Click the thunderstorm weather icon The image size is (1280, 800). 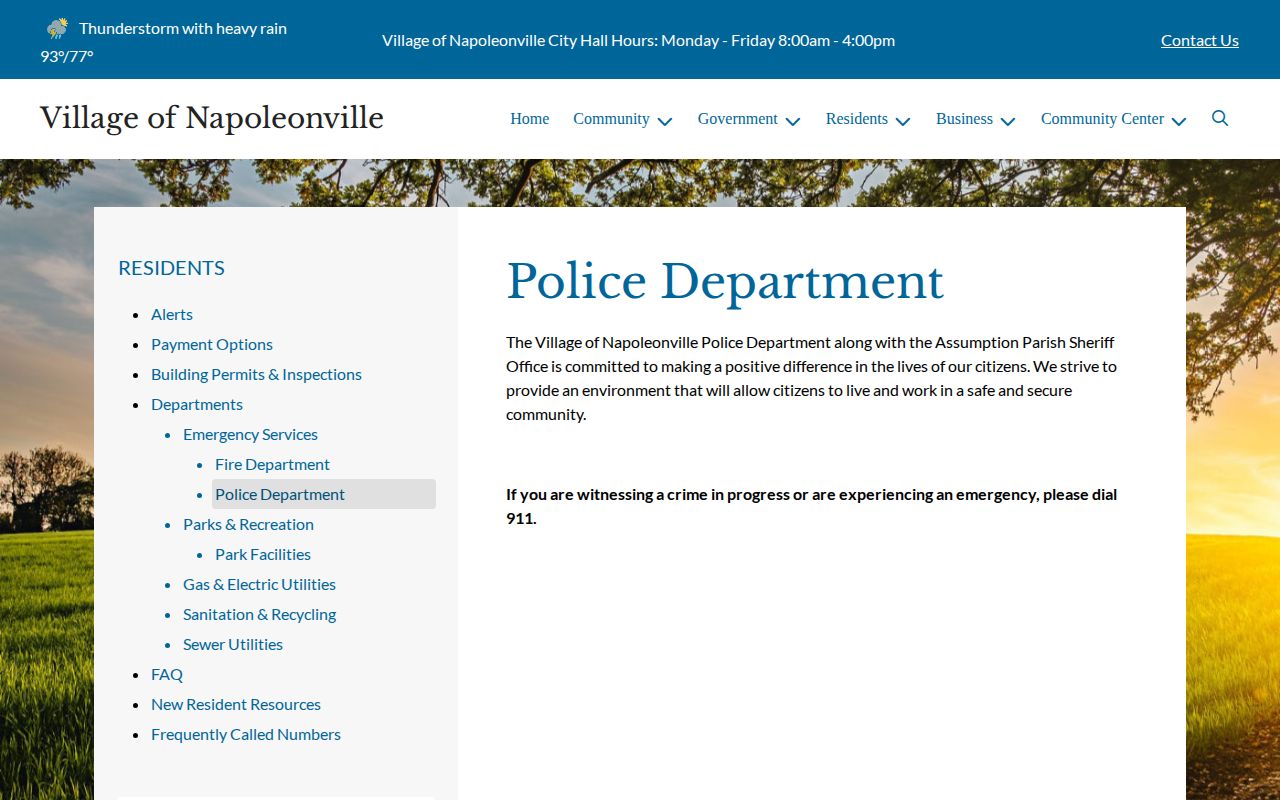[57, 28]
